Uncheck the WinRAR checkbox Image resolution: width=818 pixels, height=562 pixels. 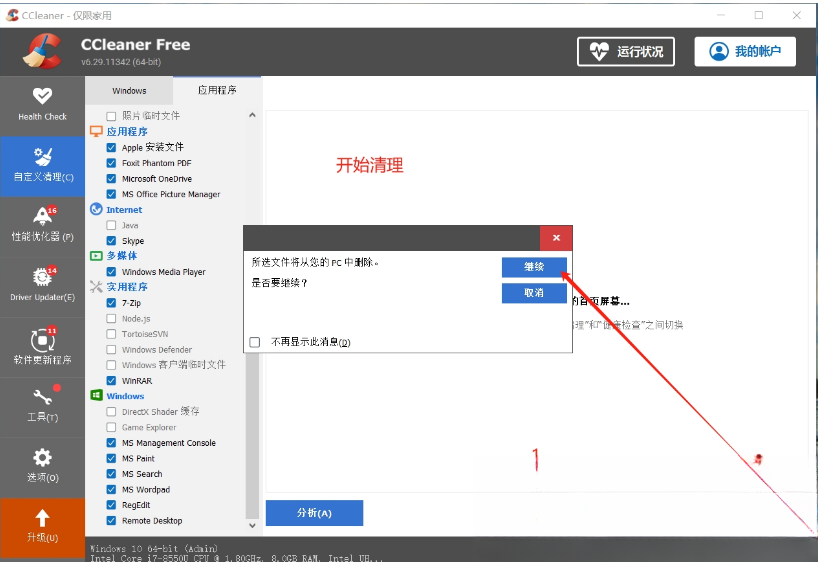point(111,380)
